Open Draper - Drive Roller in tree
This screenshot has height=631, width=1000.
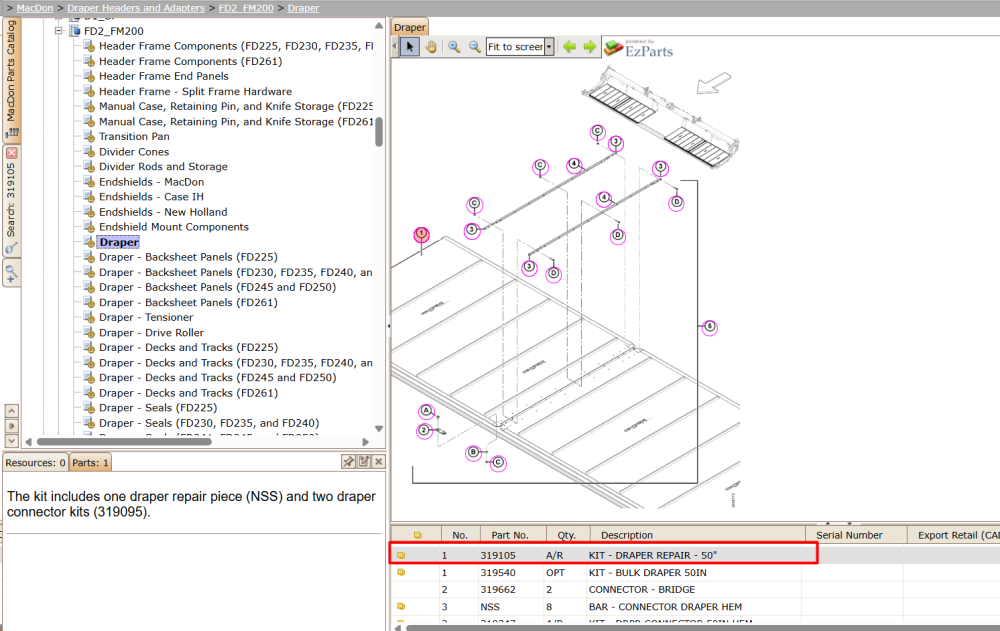[x=151, y=332]
